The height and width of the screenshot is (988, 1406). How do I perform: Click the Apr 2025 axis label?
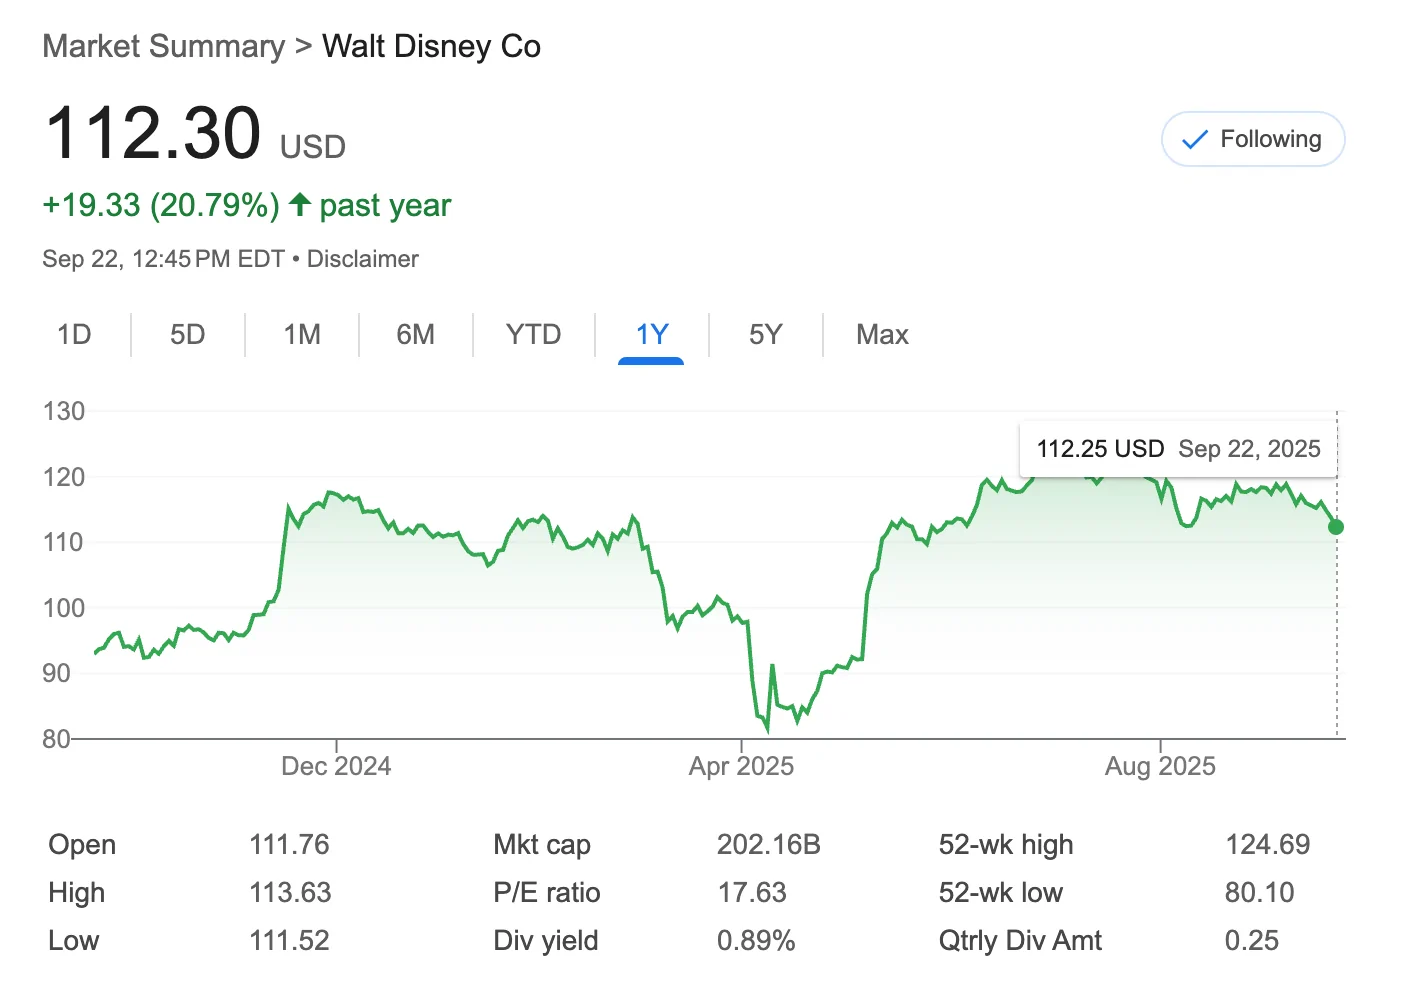741,766
